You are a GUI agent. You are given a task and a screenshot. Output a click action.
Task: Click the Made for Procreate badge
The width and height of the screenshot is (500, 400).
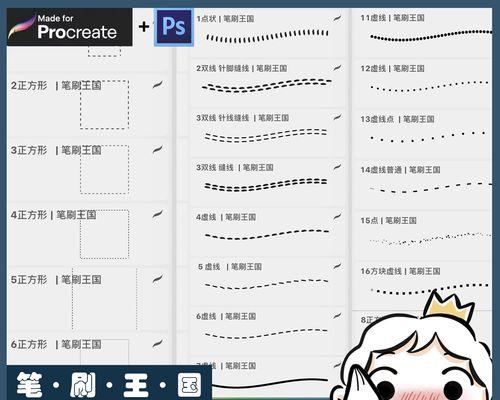point(70,27)
